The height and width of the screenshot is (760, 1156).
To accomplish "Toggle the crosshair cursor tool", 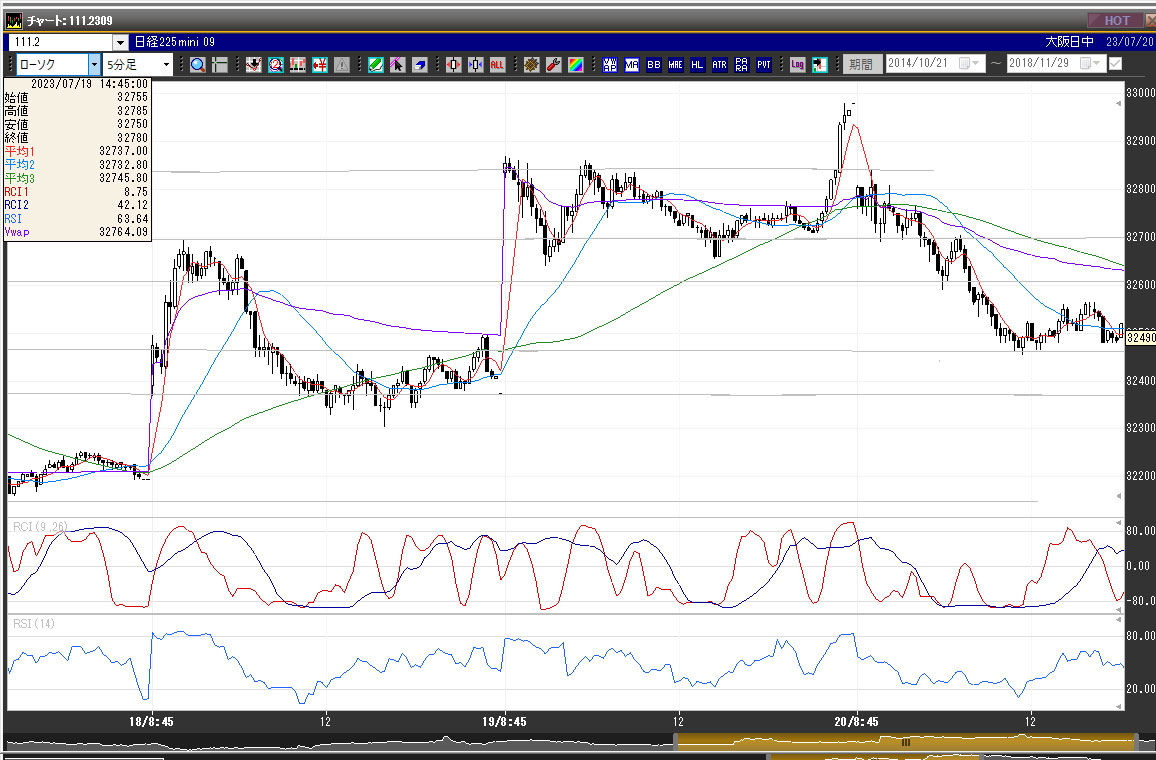I will coord(220,65).
